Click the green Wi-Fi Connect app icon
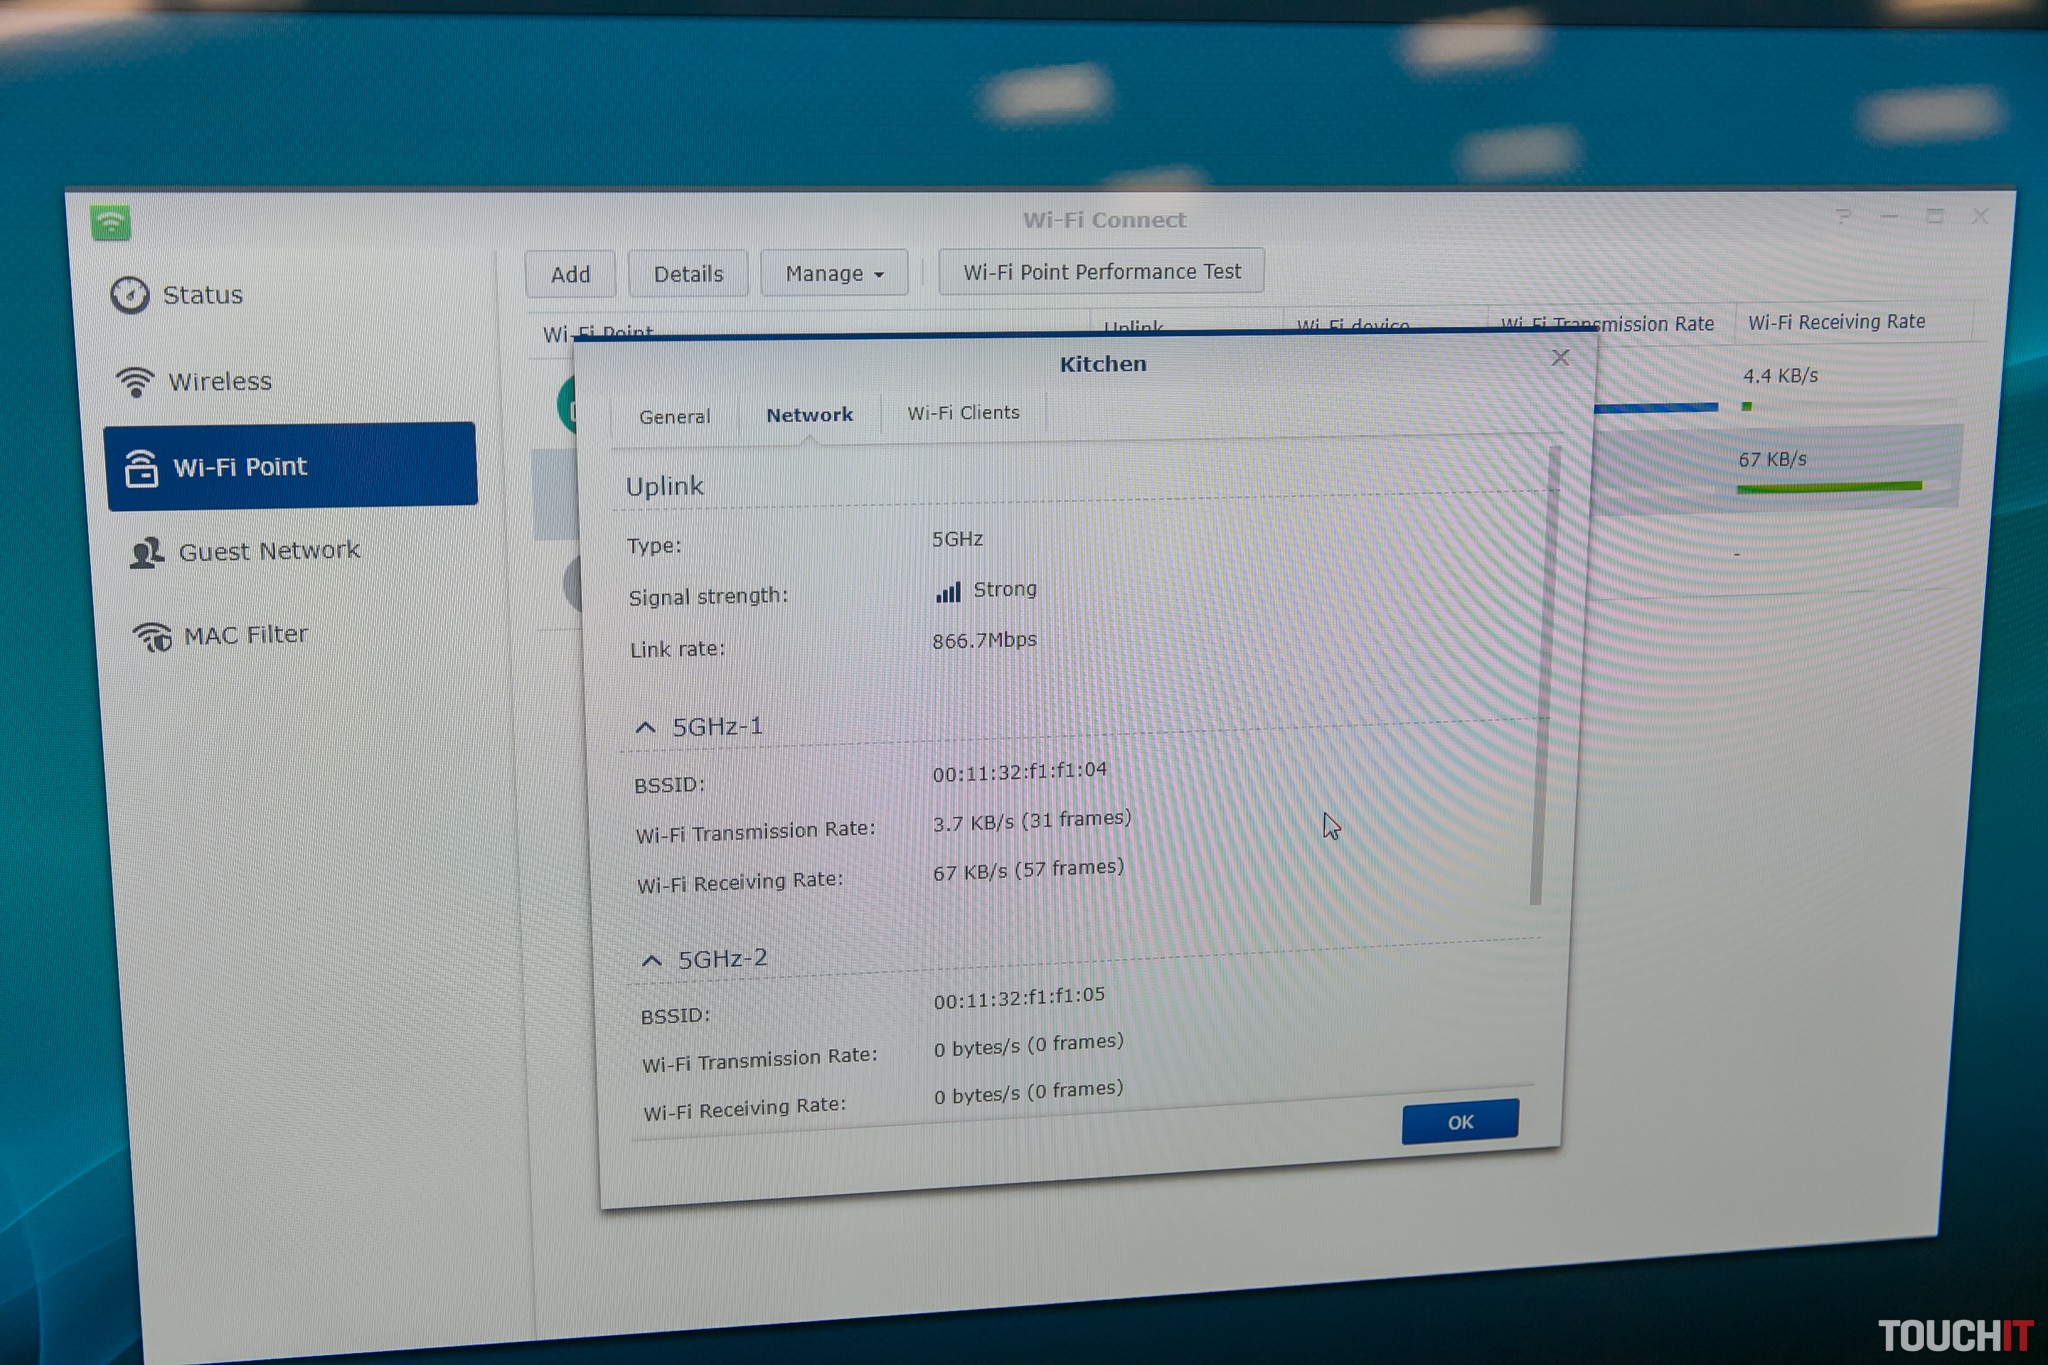 pyautogui.click(x=110, y=222)
